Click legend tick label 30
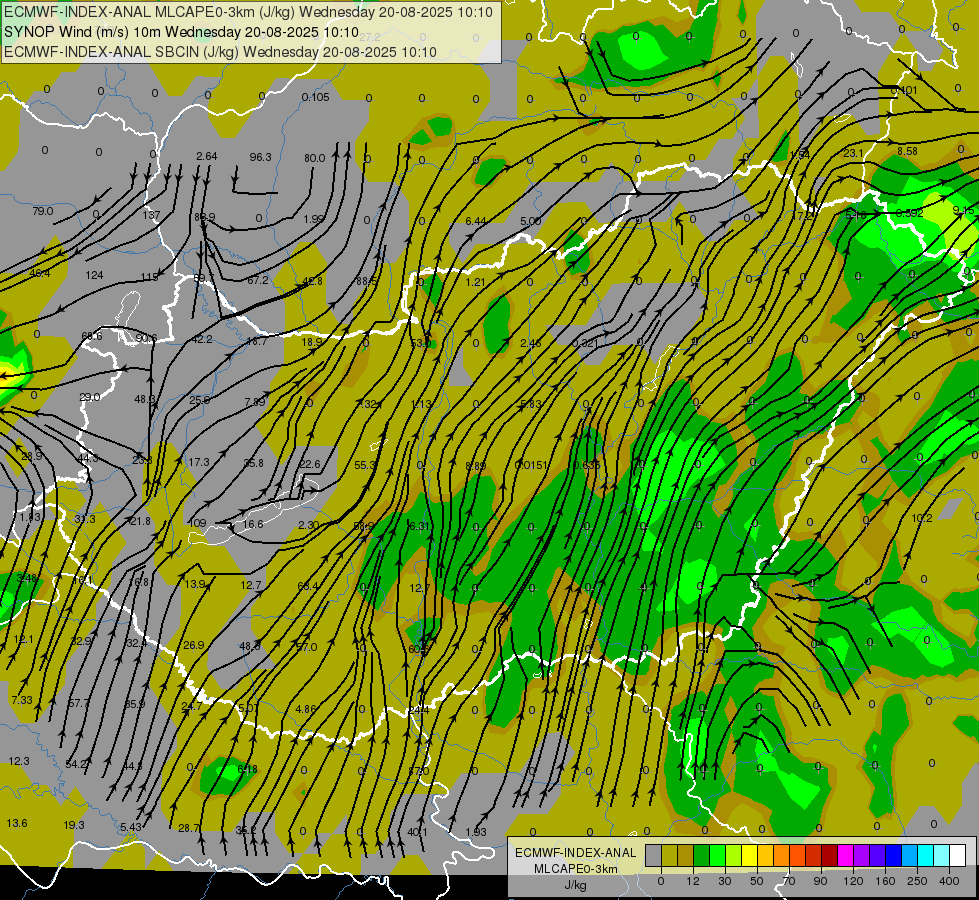Image resolution: width=979 pixels, height=900 pixels. pyautogui.click(x=724, y=881)
